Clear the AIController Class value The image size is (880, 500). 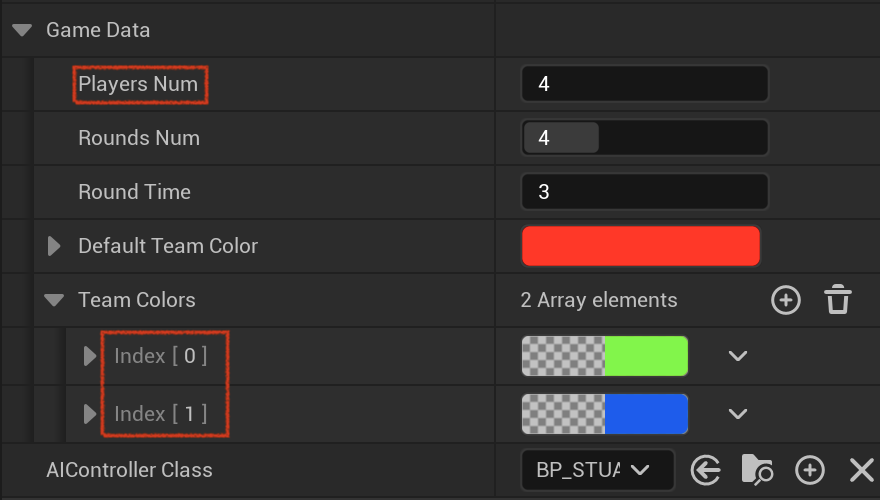pos(861,470)
